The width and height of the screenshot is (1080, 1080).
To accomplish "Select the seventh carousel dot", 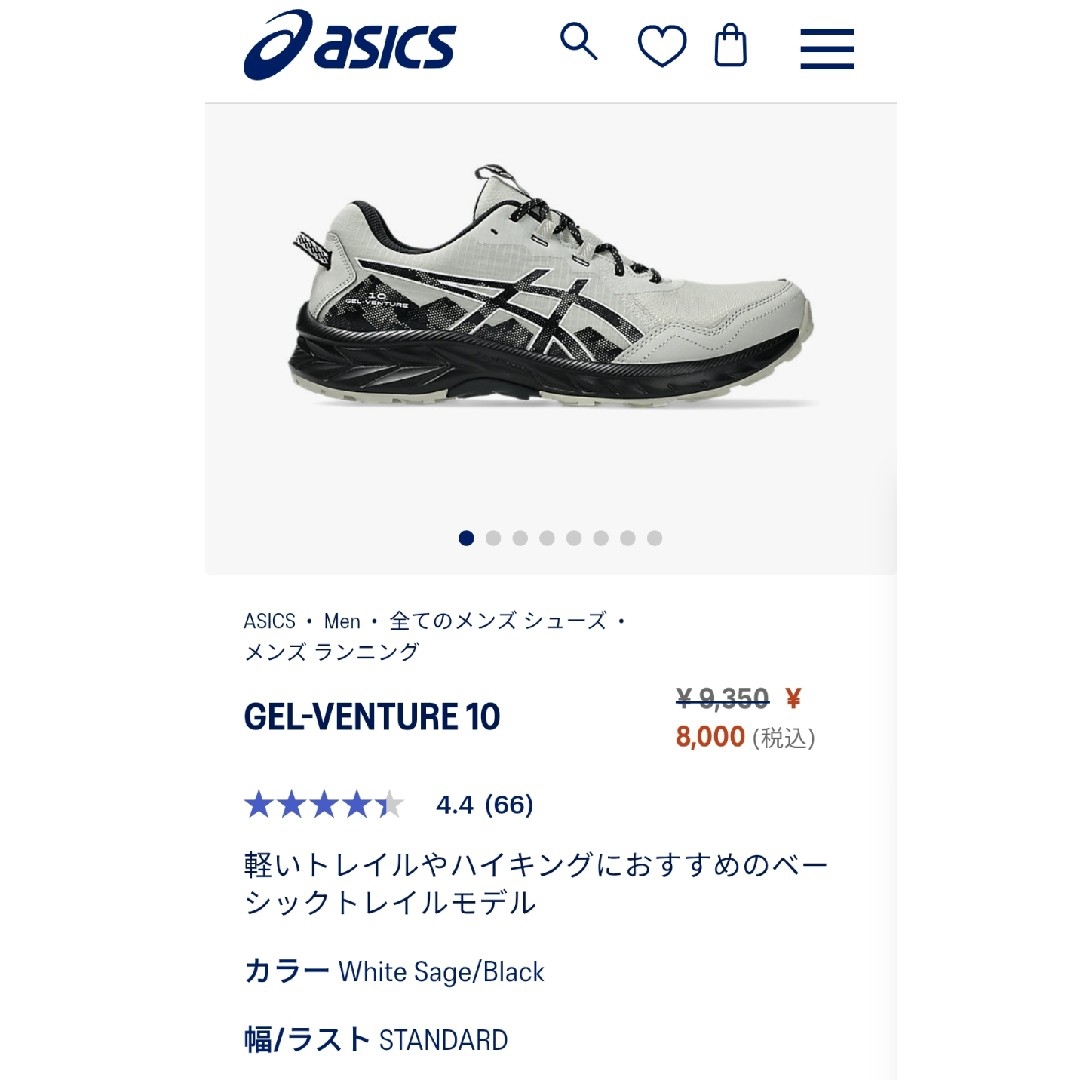I will pyautogui.click(x=627, y=538).
